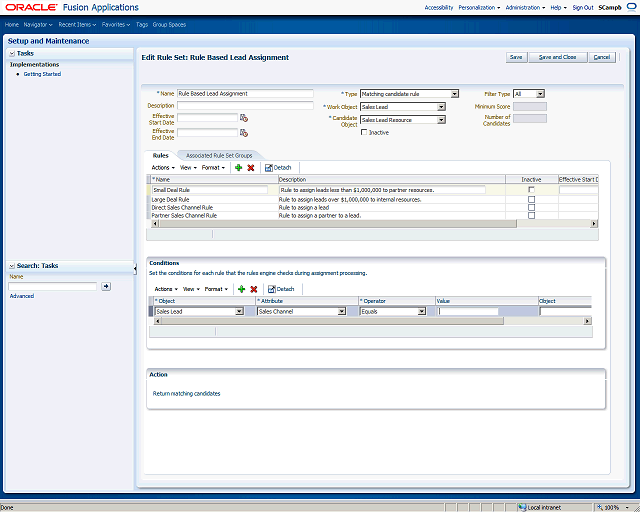Open the Type dropdown showing Matching candidate rule
This screenshot has width=640, height=512.
[x=455, y=94]
